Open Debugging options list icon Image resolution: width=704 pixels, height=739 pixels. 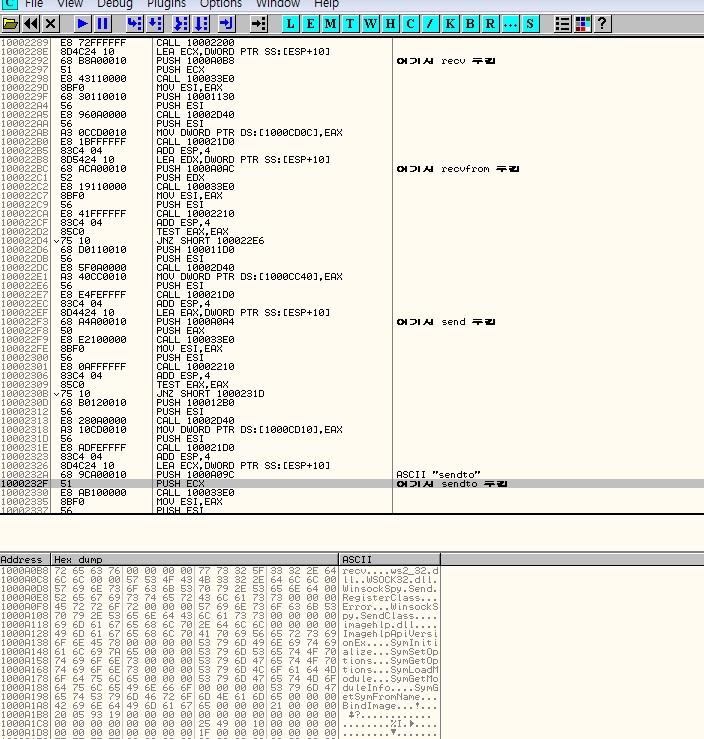pos(562,24)
